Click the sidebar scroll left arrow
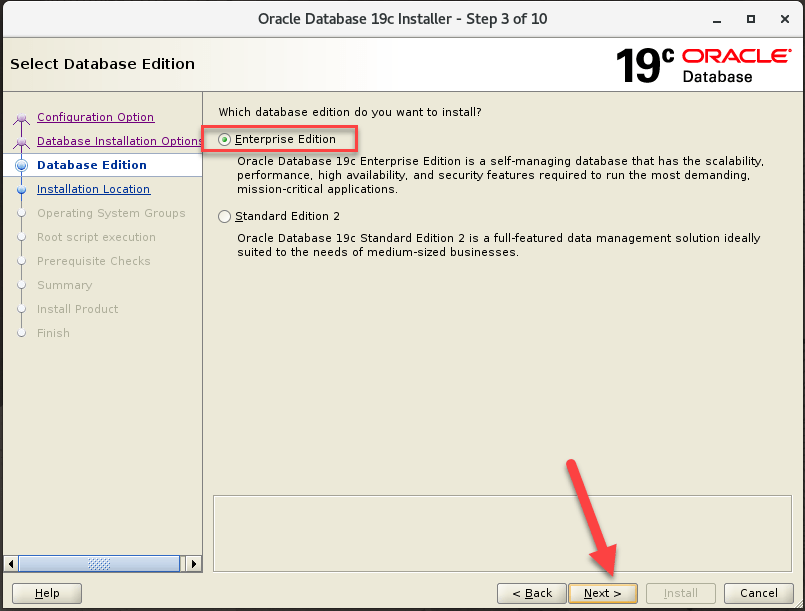The height and width of the screenshot is (611, 805). 11,564
